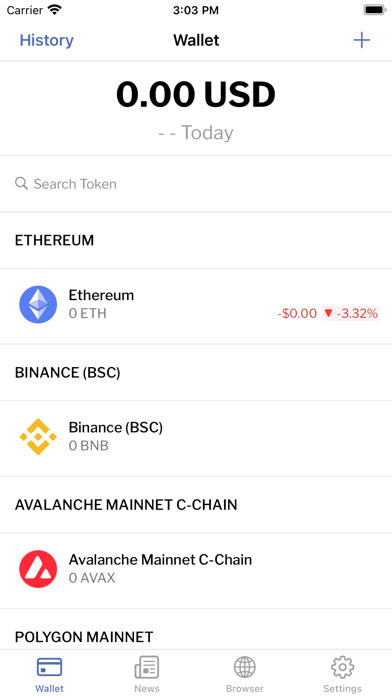Click the search magnifier icon
392x696 pixels.
click(x=21, y=183)
